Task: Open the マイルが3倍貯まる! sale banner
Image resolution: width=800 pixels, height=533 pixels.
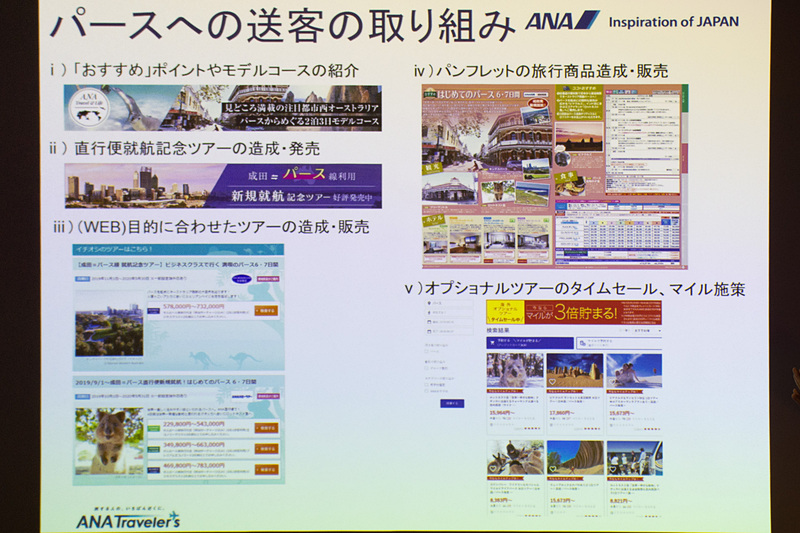Action: [574, 312]
